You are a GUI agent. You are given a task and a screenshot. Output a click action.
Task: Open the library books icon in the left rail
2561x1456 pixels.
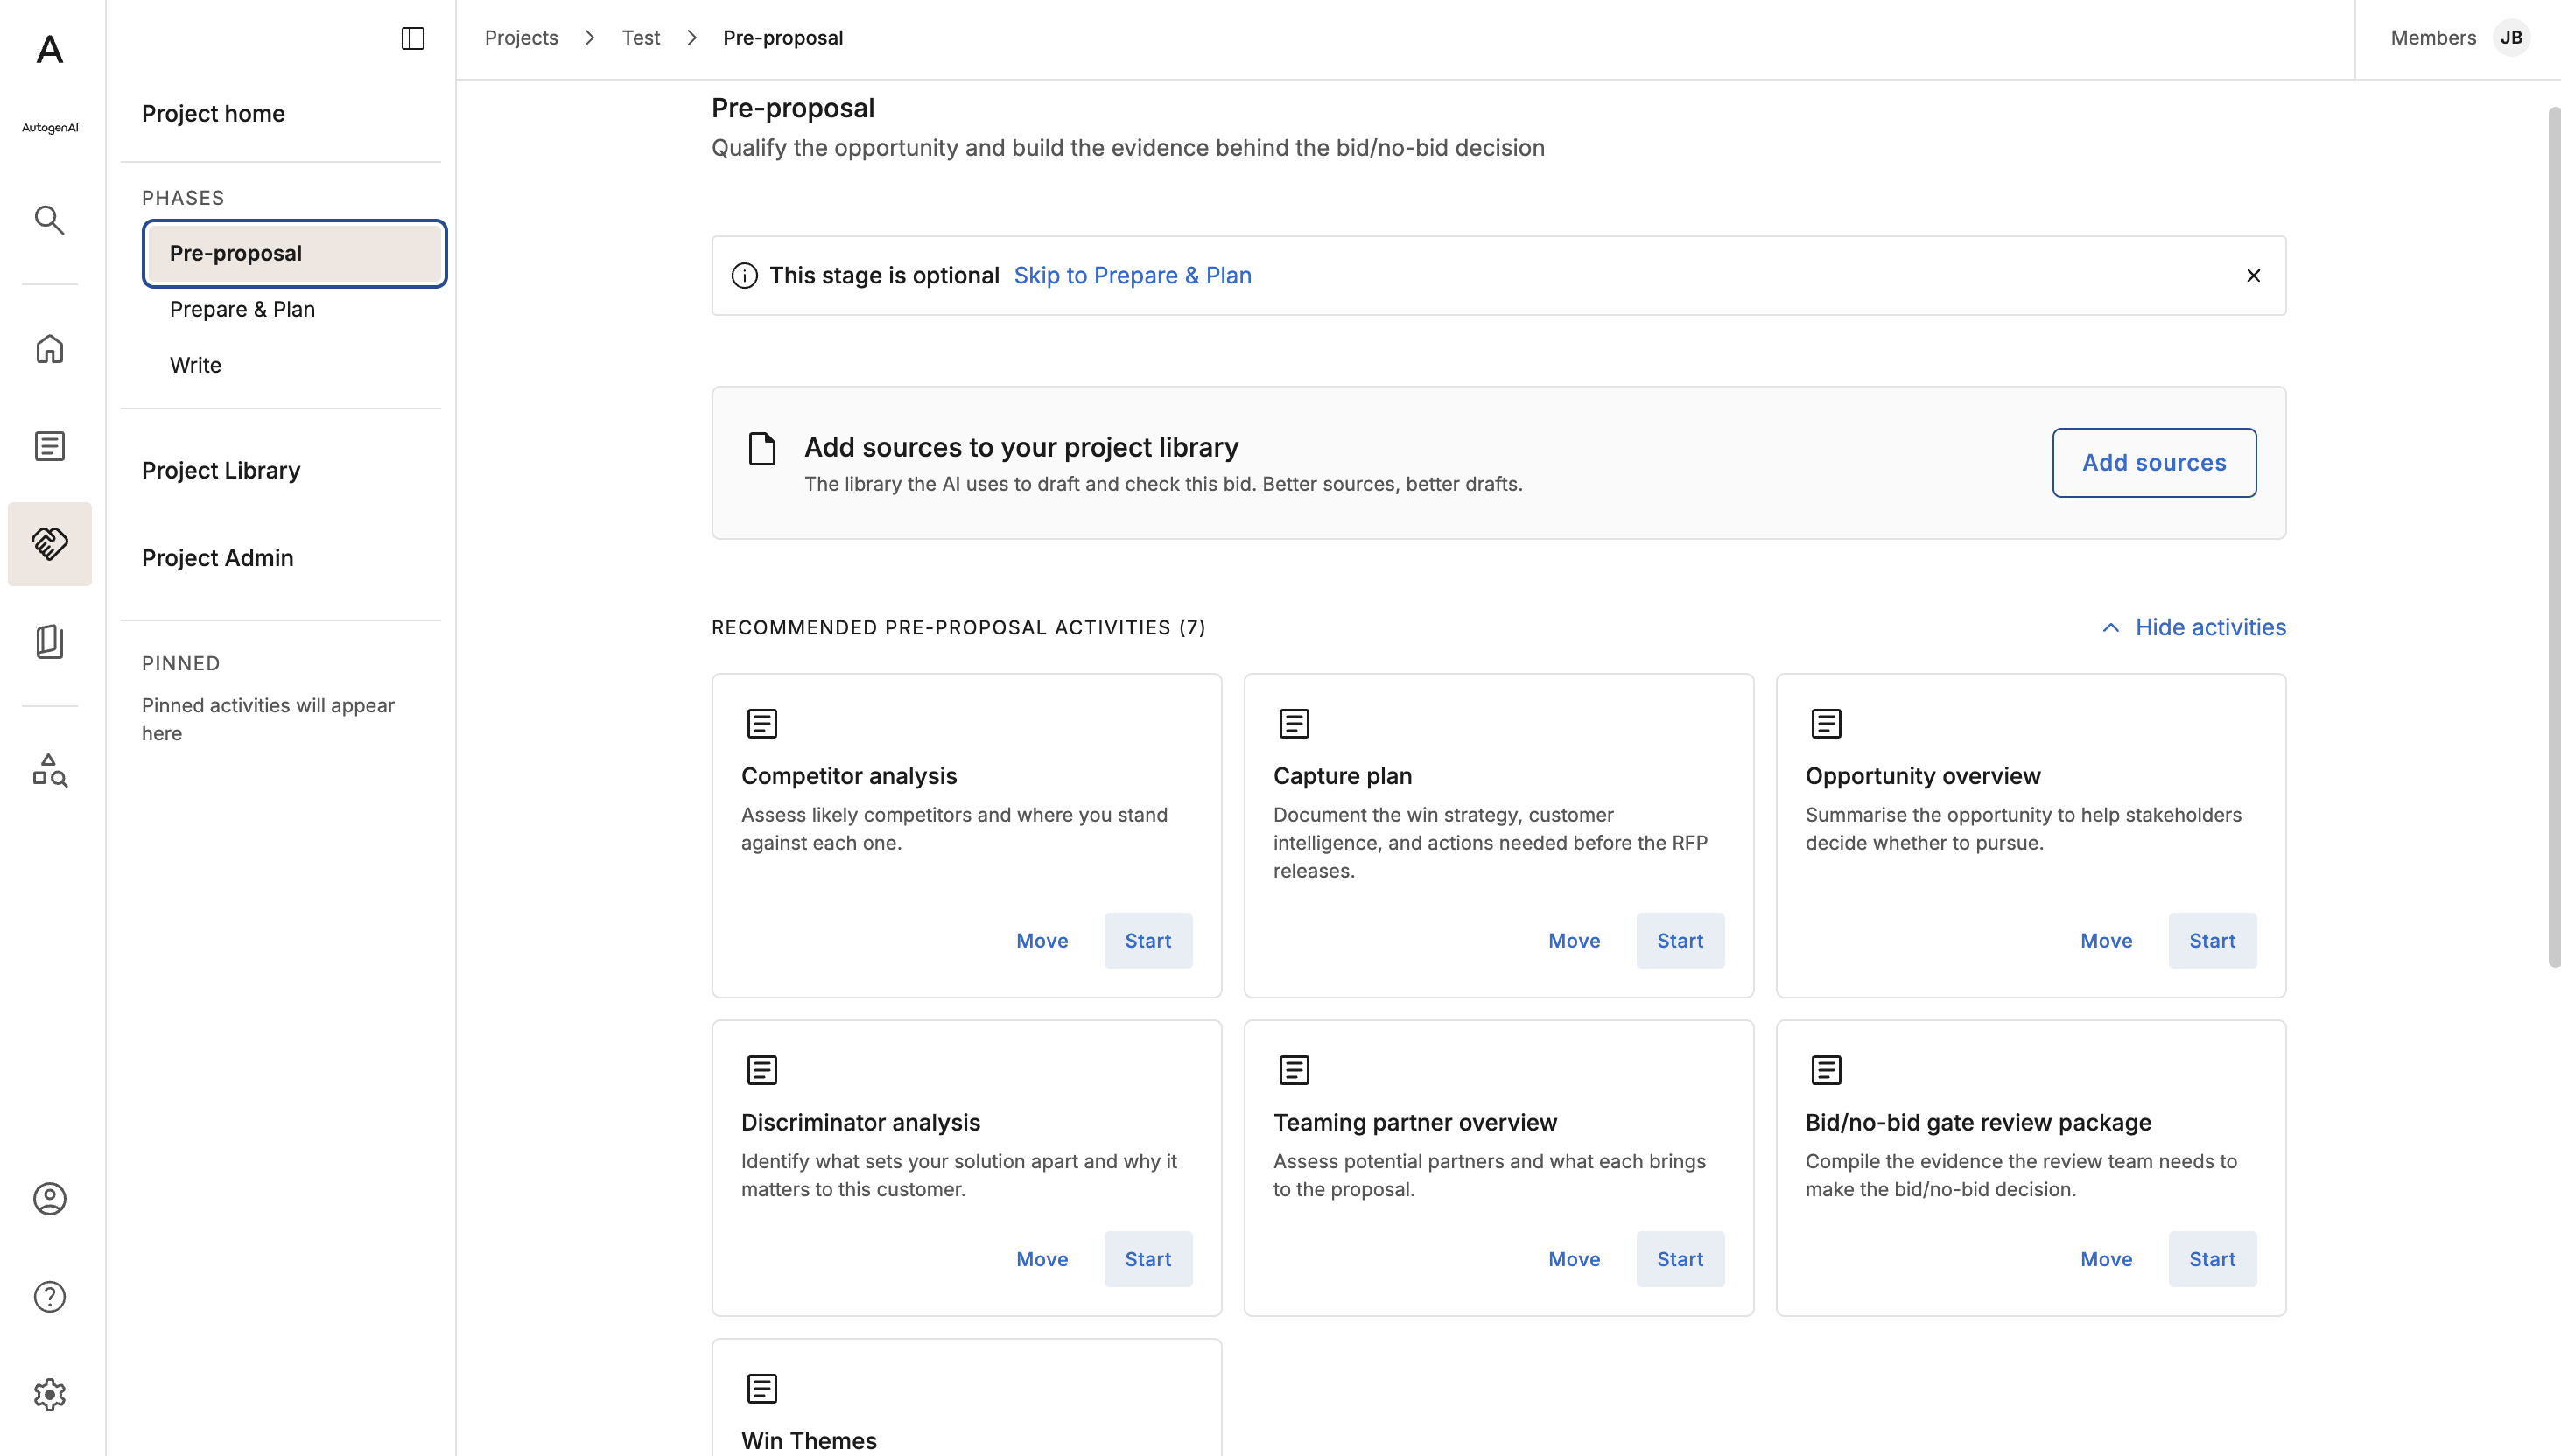[x=49, y=641]
